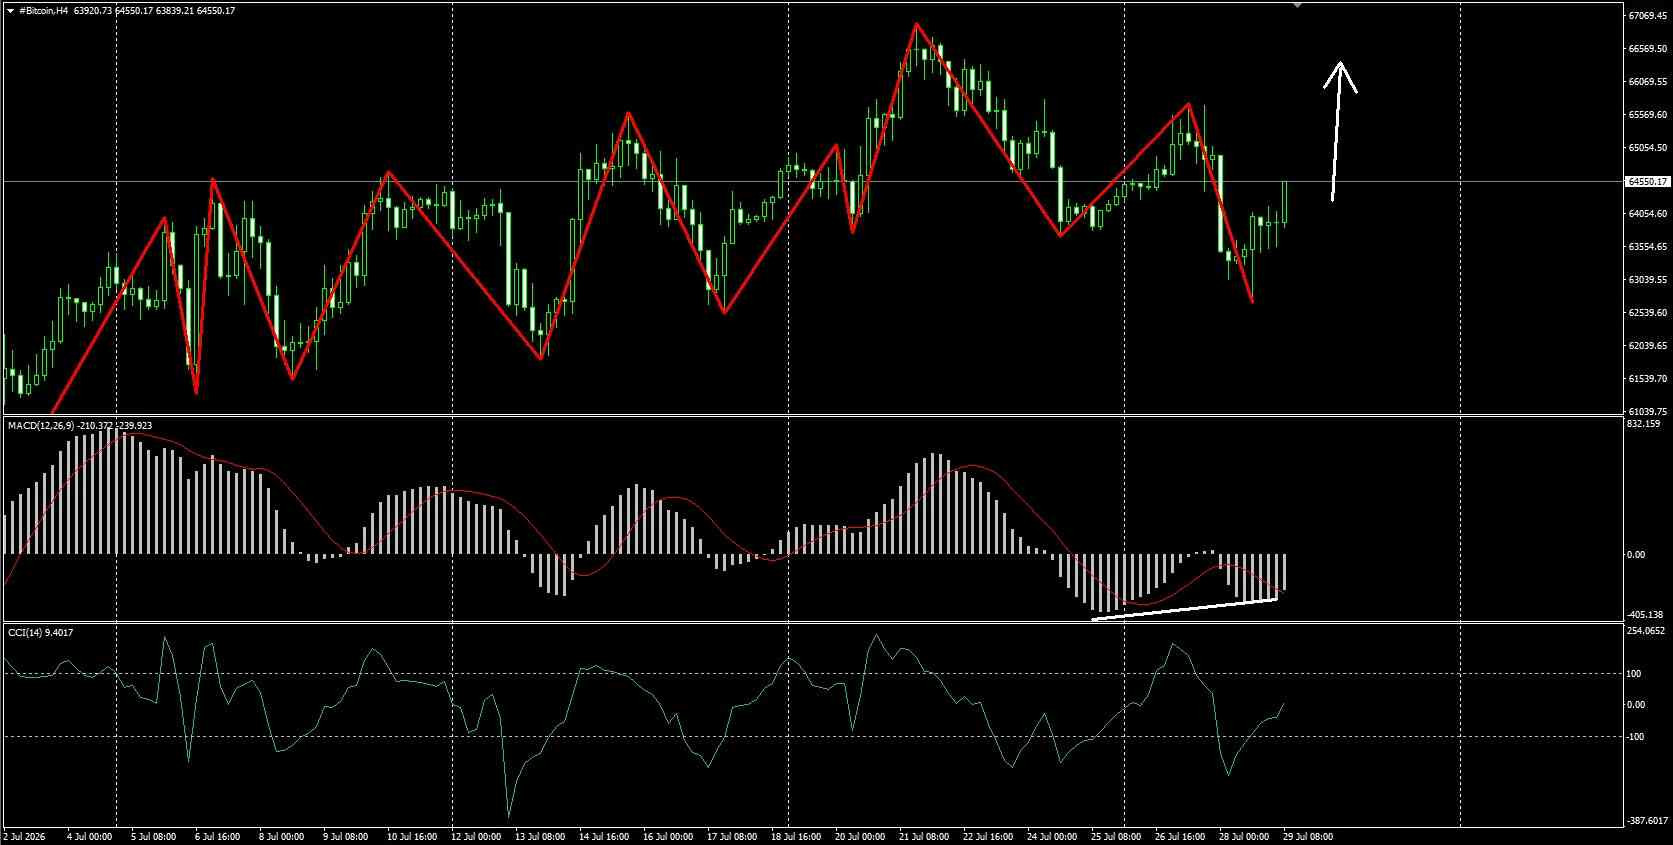Select the 17 Jul 08:00 time label
Screen dimensions: 1673x845
click(732, 837)
